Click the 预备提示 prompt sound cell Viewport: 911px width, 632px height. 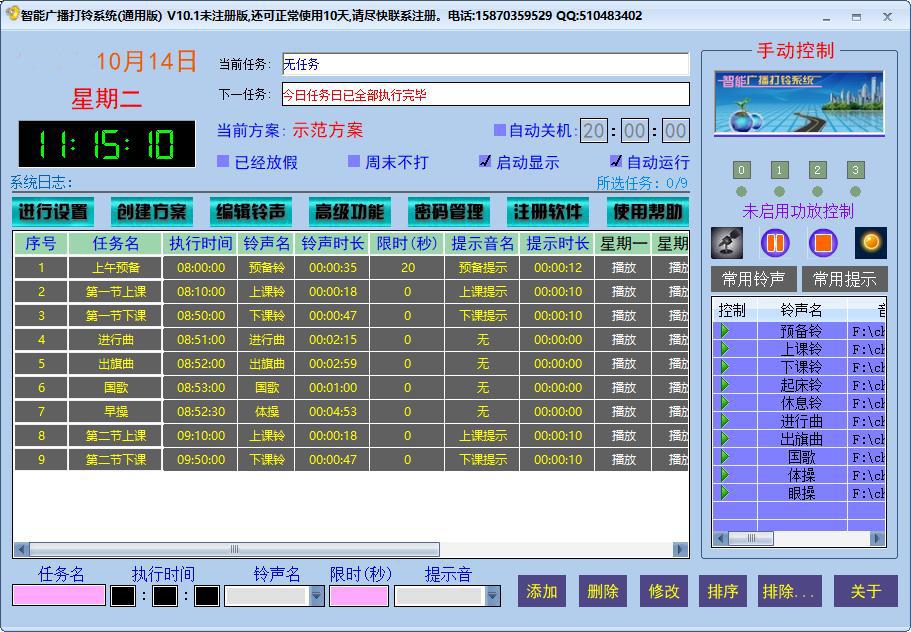pyautogui.click(x=482, y=268)
